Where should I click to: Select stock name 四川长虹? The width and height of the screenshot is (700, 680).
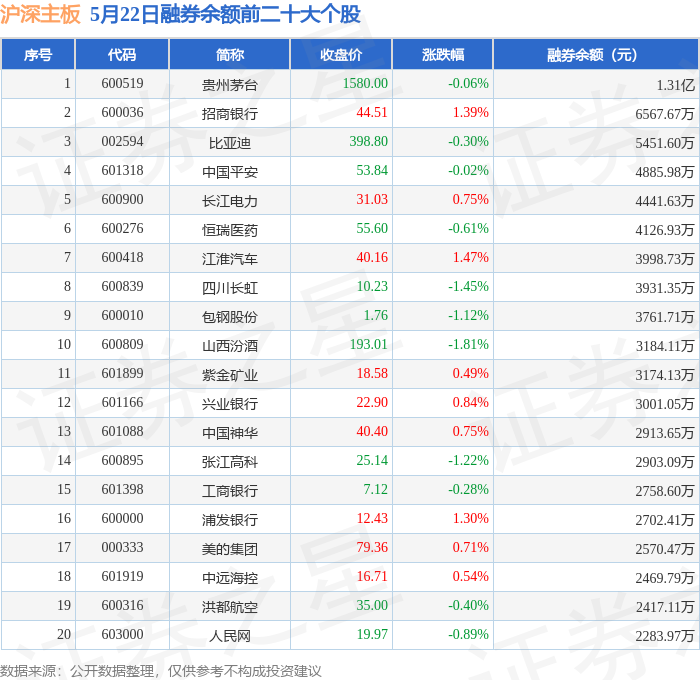pyautogui.click(x=229, y=288)
